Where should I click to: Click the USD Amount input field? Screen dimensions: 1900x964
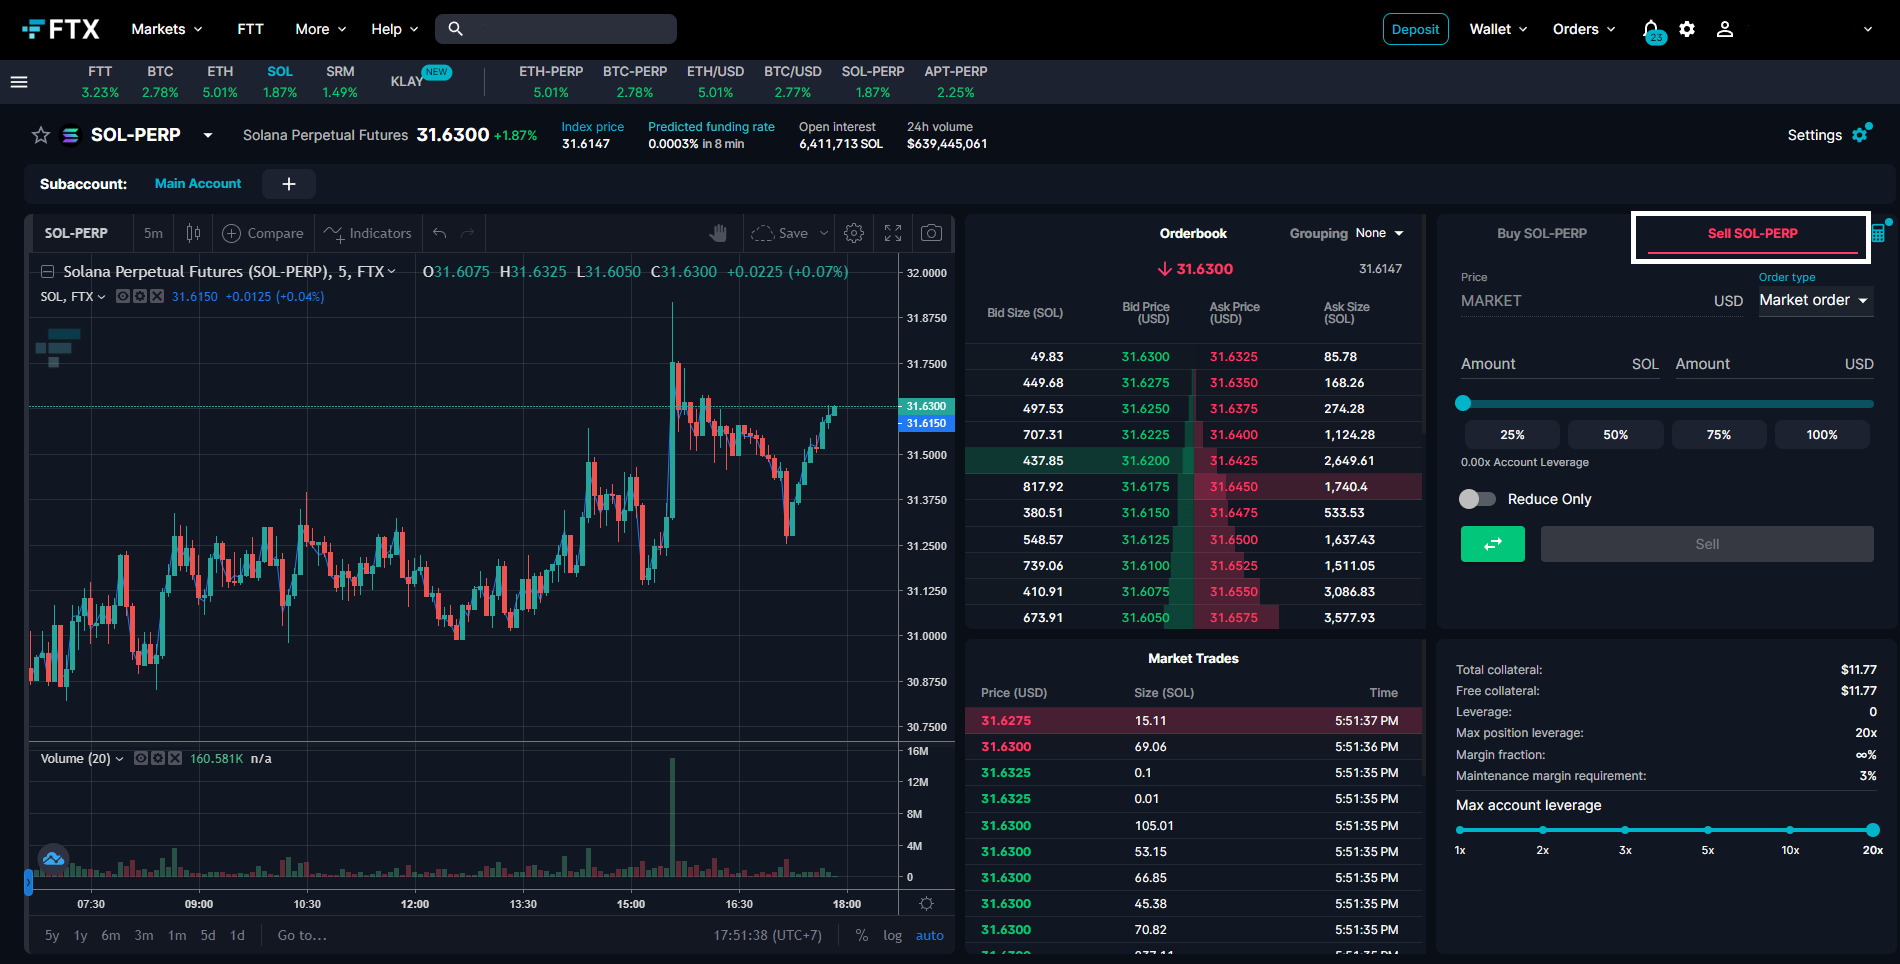click(x=1774, y=364)
